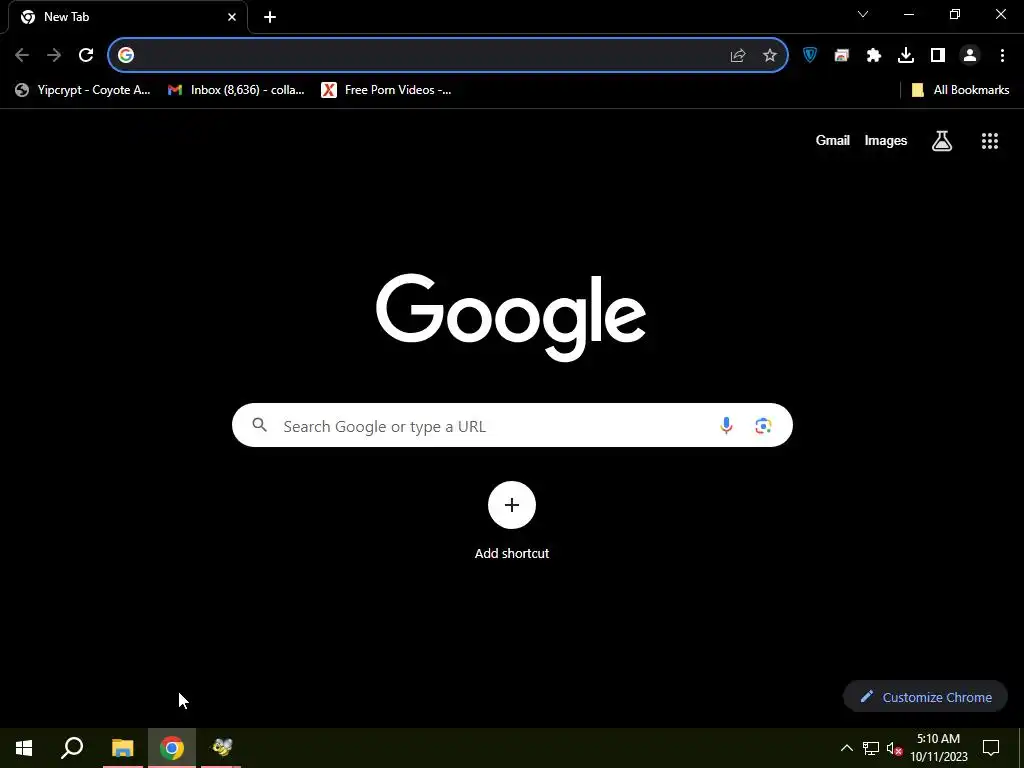Minimize the Chrome window
This screenshot has width=1024, height=768.
pos(908,14)
